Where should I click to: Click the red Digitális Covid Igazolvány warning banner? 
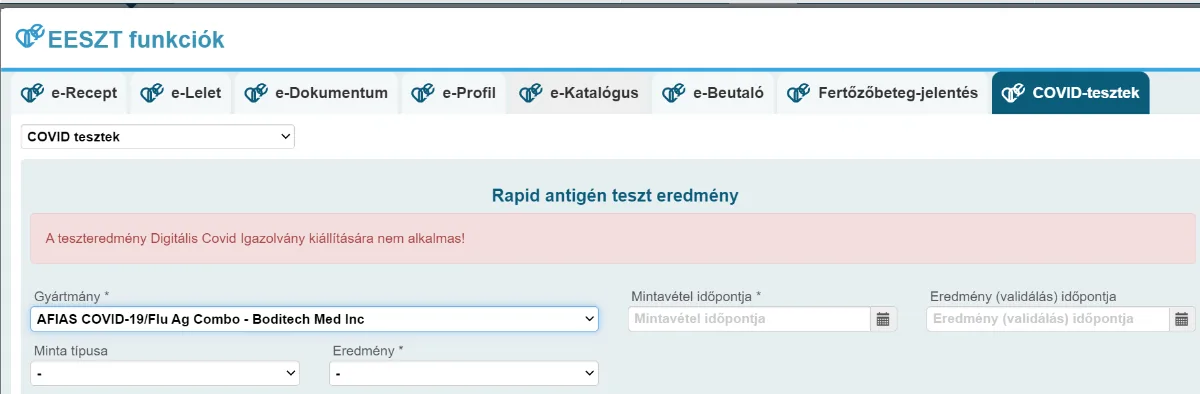(x=612, y=238)
